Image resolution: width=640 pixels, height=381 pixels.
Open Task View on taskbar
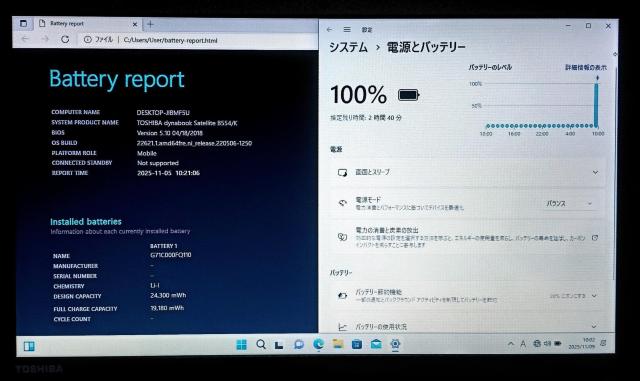pyautogui.click(x=279, y=345)
